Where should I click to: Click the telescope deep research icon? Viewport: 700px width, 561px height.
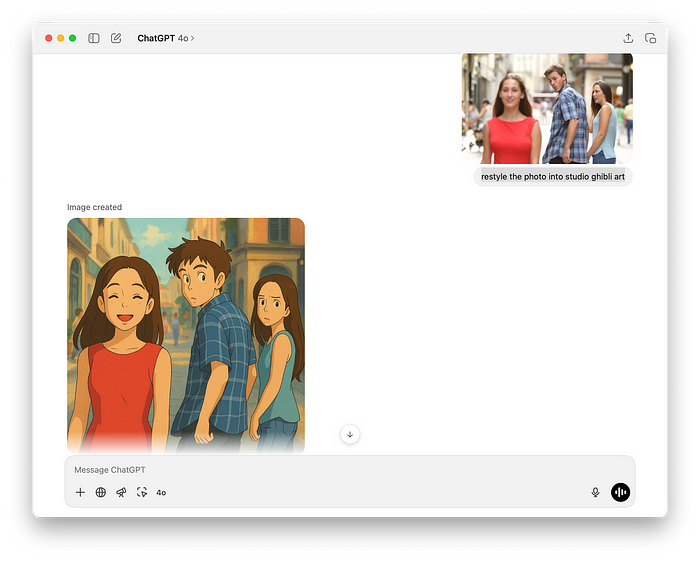[121, 492]
